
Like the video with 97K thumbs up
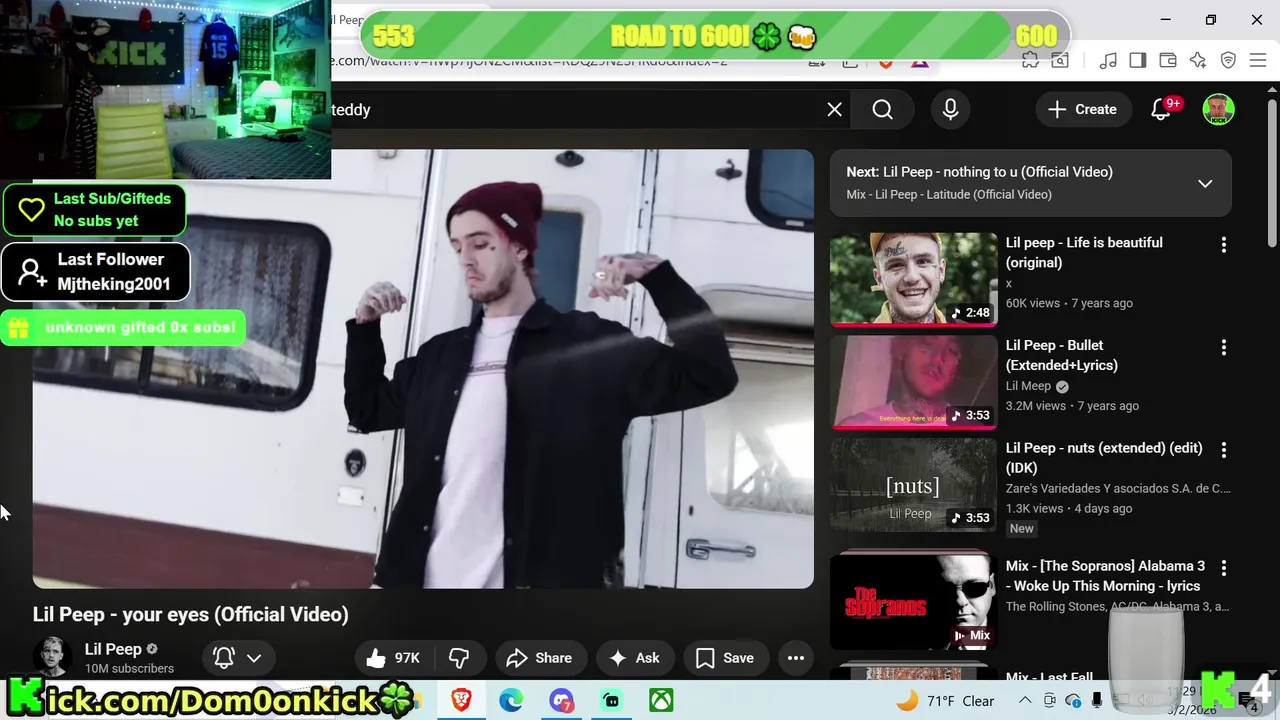point(393,658)
